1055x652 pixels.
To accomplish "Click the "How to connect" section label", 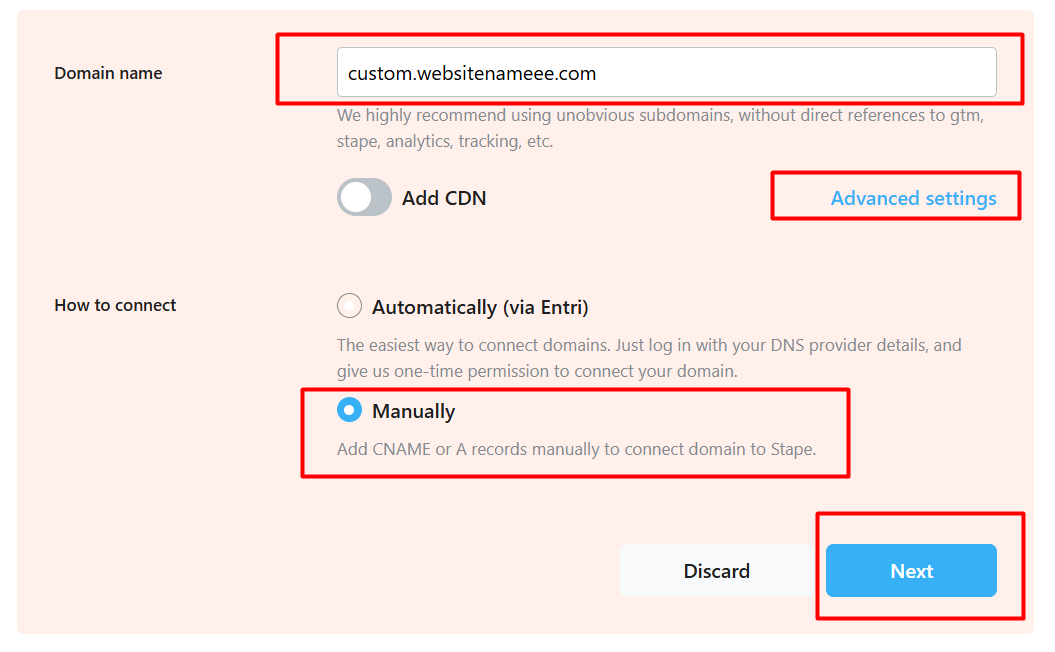I will click(x=115, y=305).
